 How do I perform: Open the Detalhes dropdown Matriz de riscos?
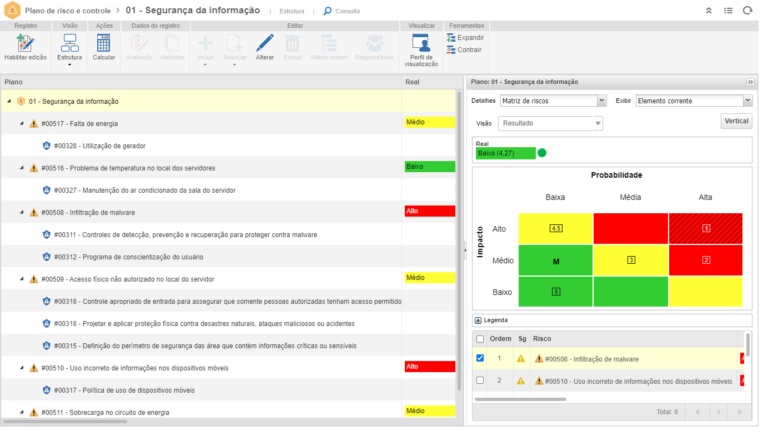(553, 101)
